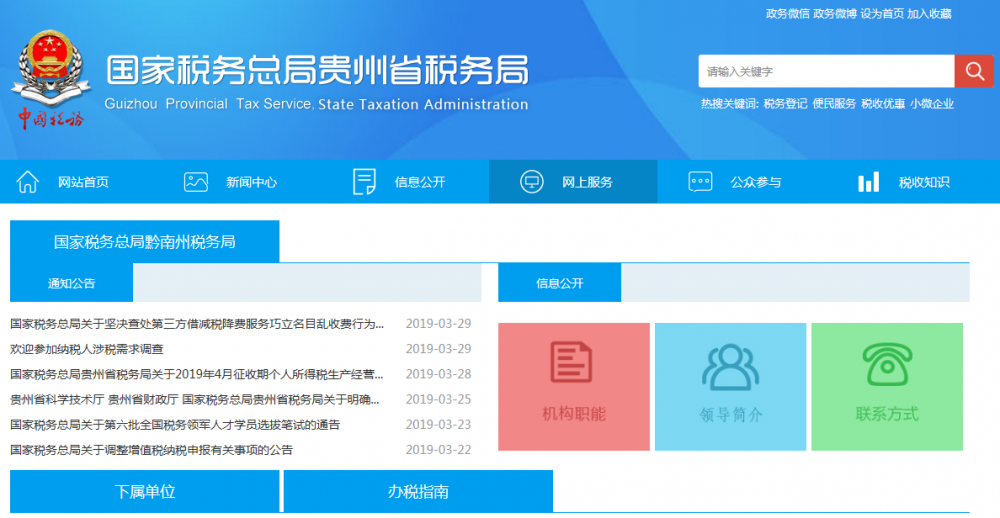Click the 领导简介 tile label
1000x518 pixels.
click(731, 415)
